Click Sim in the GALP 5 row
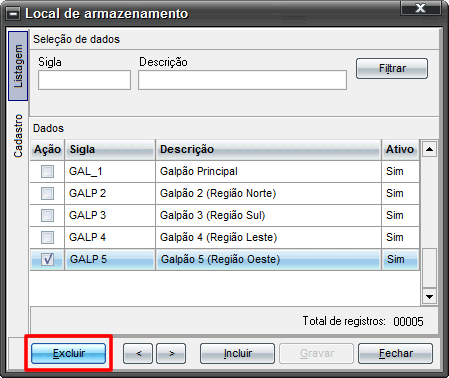 (396, 259)
